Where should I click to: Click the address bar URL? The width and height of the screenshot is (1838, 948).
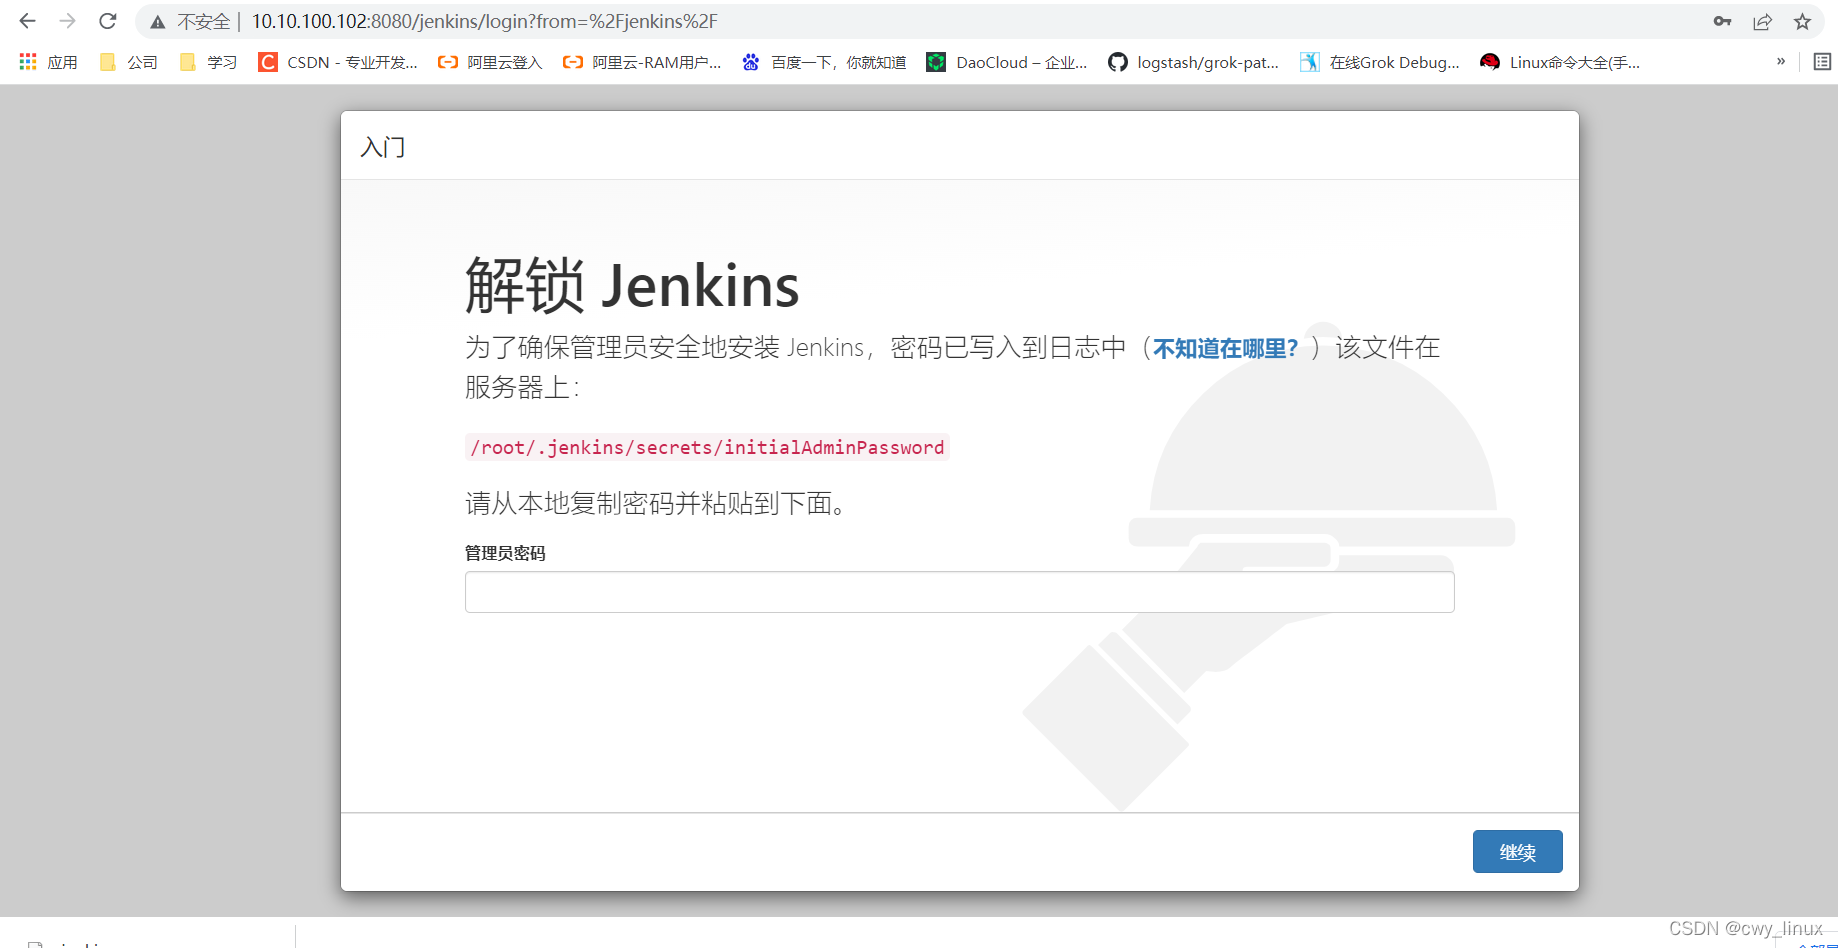click(x=484, y=21)
